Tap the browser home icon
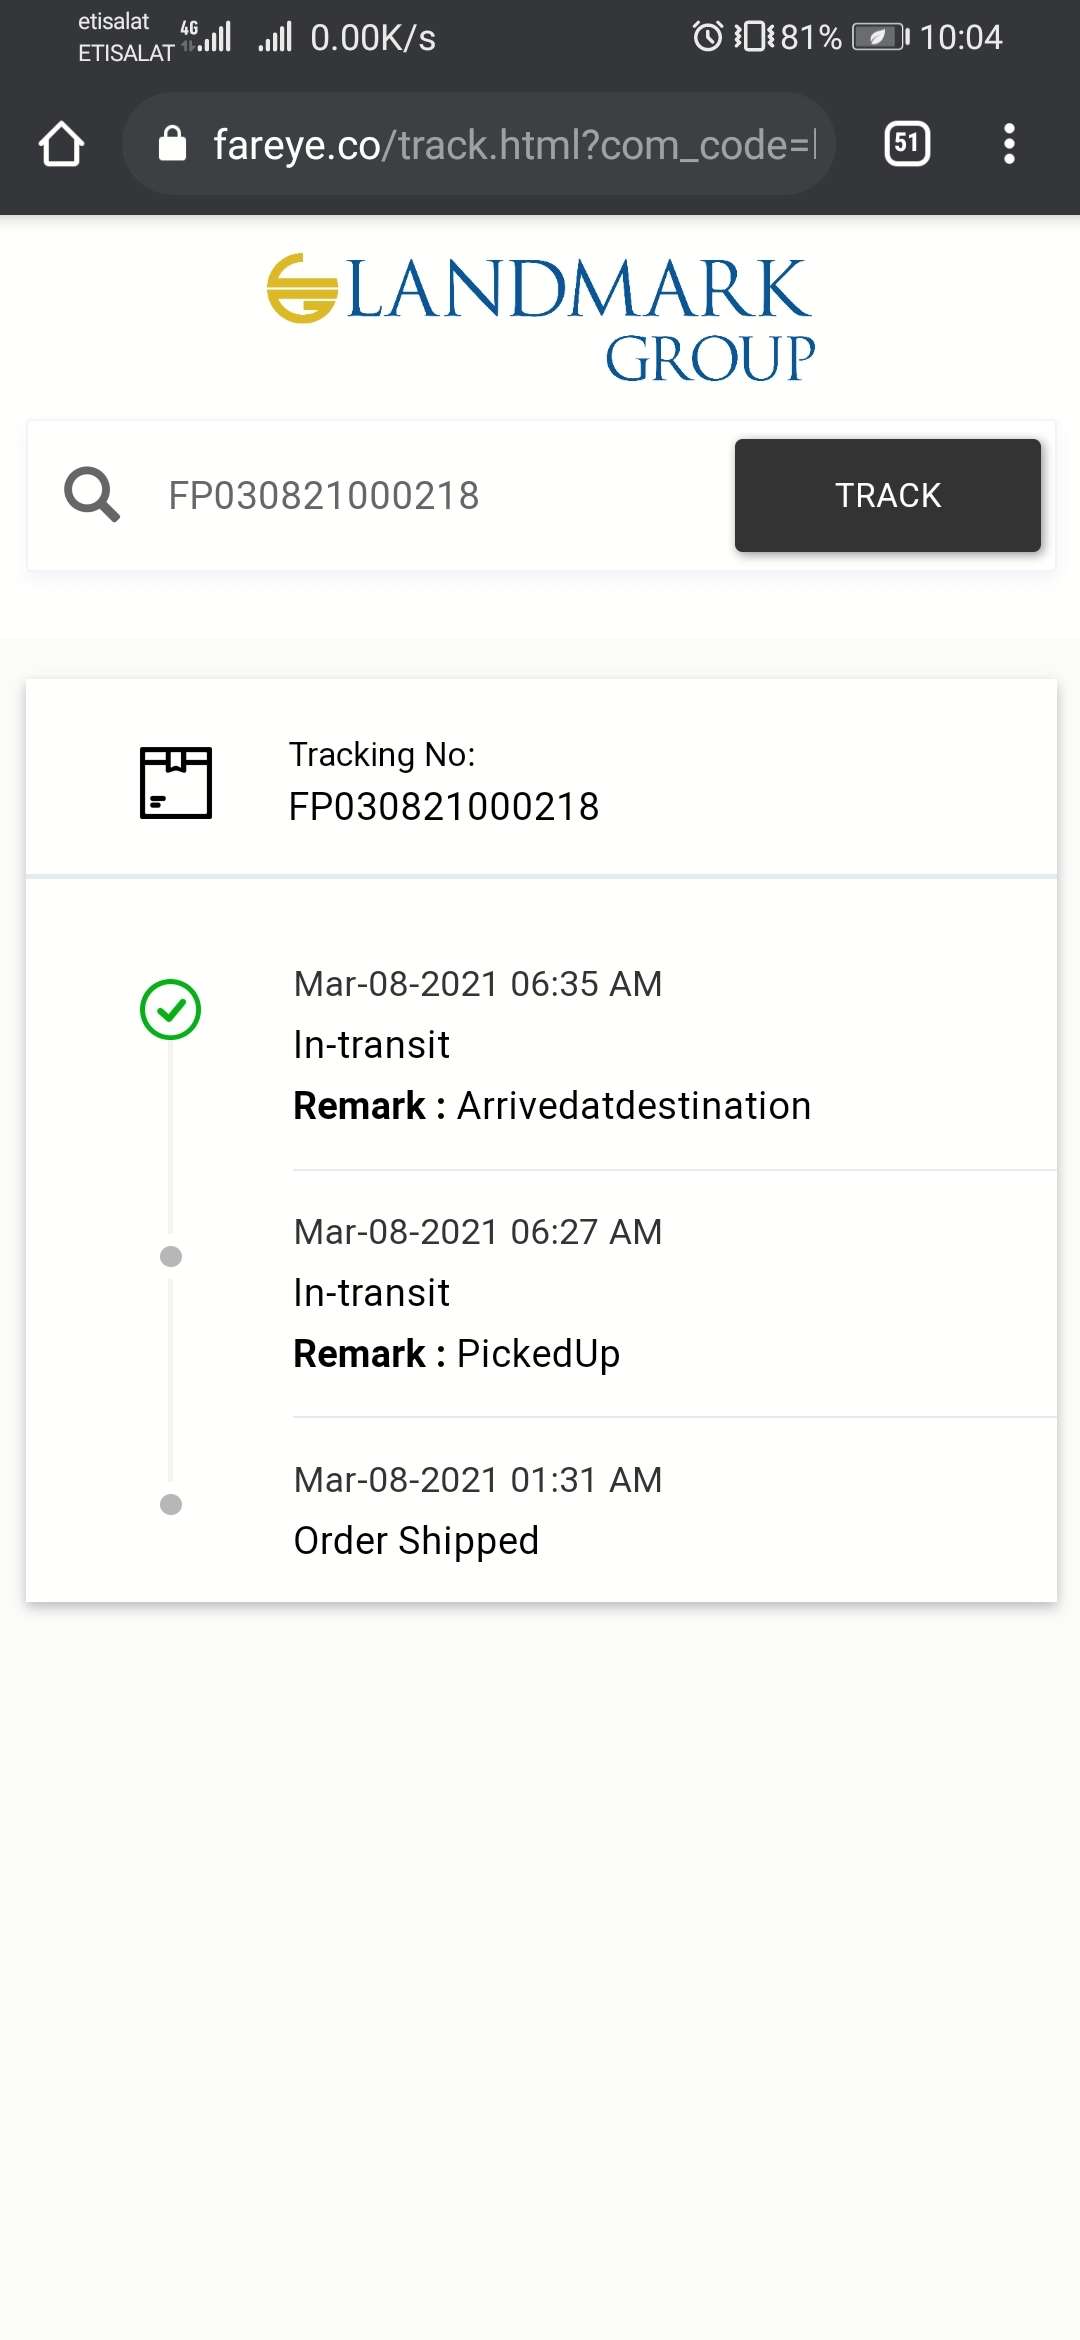The height and width of the screenshot is (2340, 1080). (61, 144)
